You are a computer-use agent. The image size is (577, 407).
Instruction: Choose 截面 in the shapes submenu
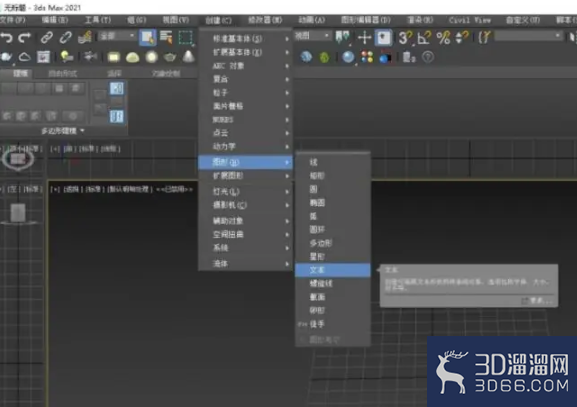coord(332,297)
